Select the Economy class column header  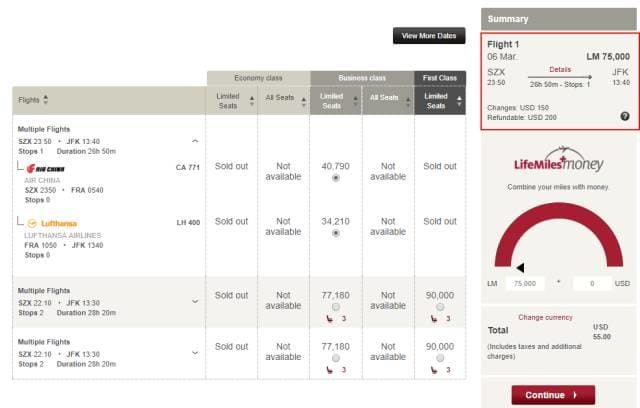coord(258,78)
